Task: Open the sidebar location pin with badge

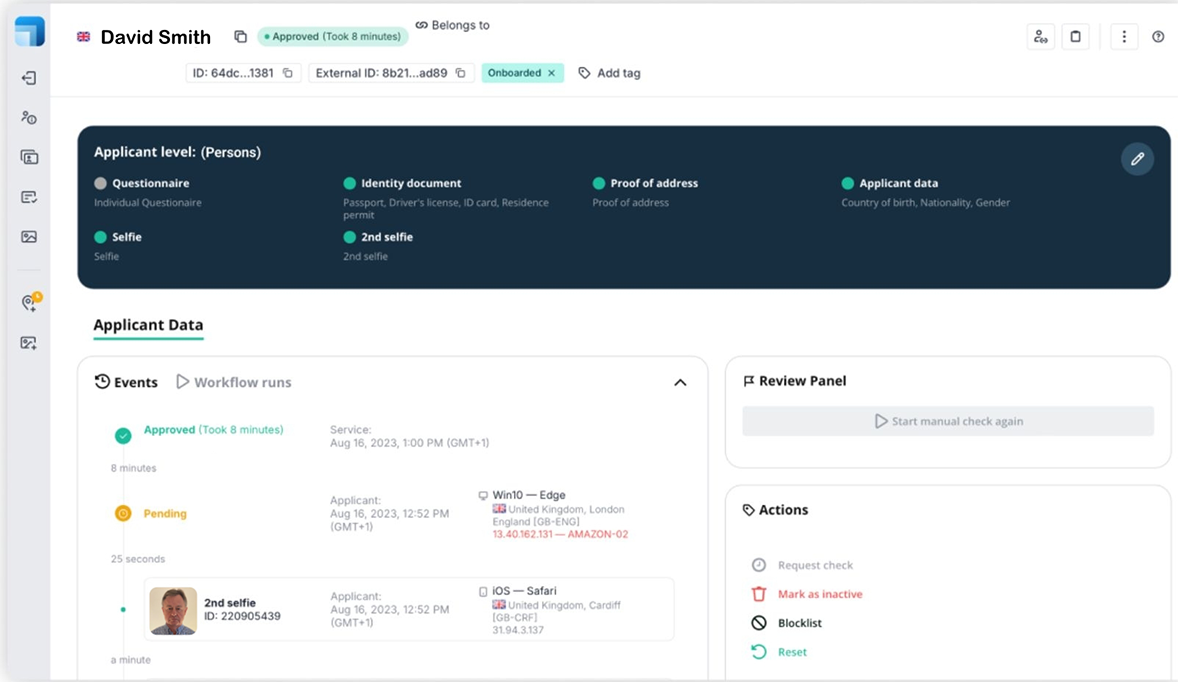Action: [x=29, y=303]
